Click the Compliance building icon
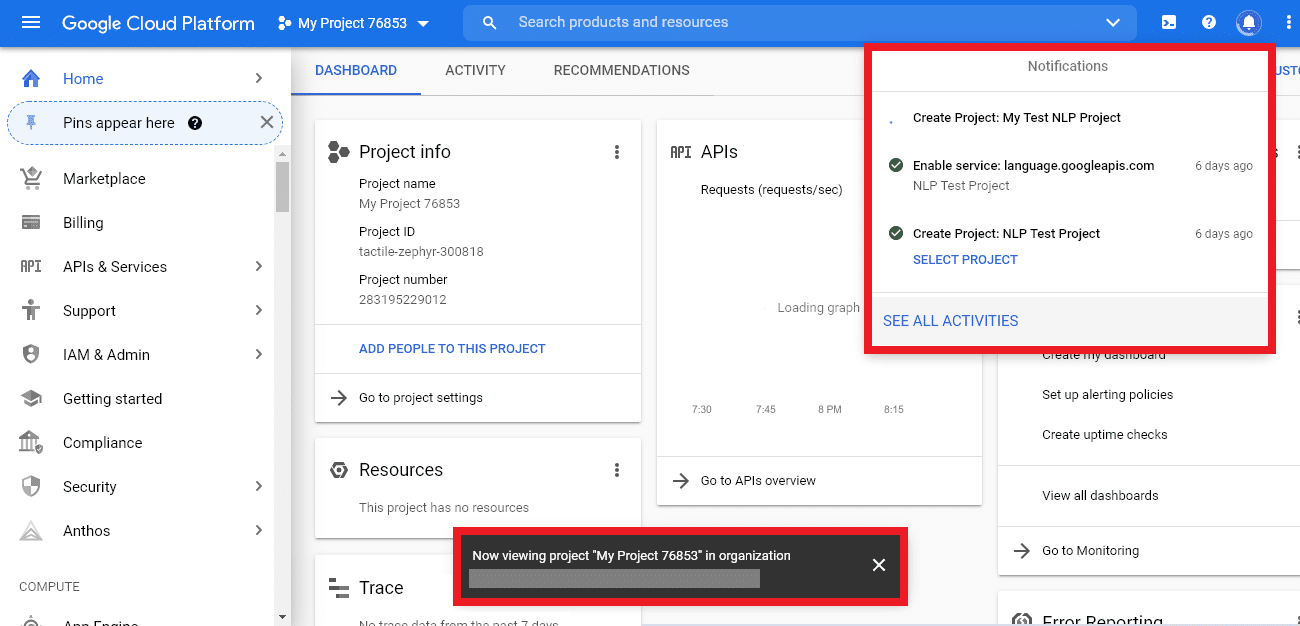1300x626 pixels. pos(31,443)
